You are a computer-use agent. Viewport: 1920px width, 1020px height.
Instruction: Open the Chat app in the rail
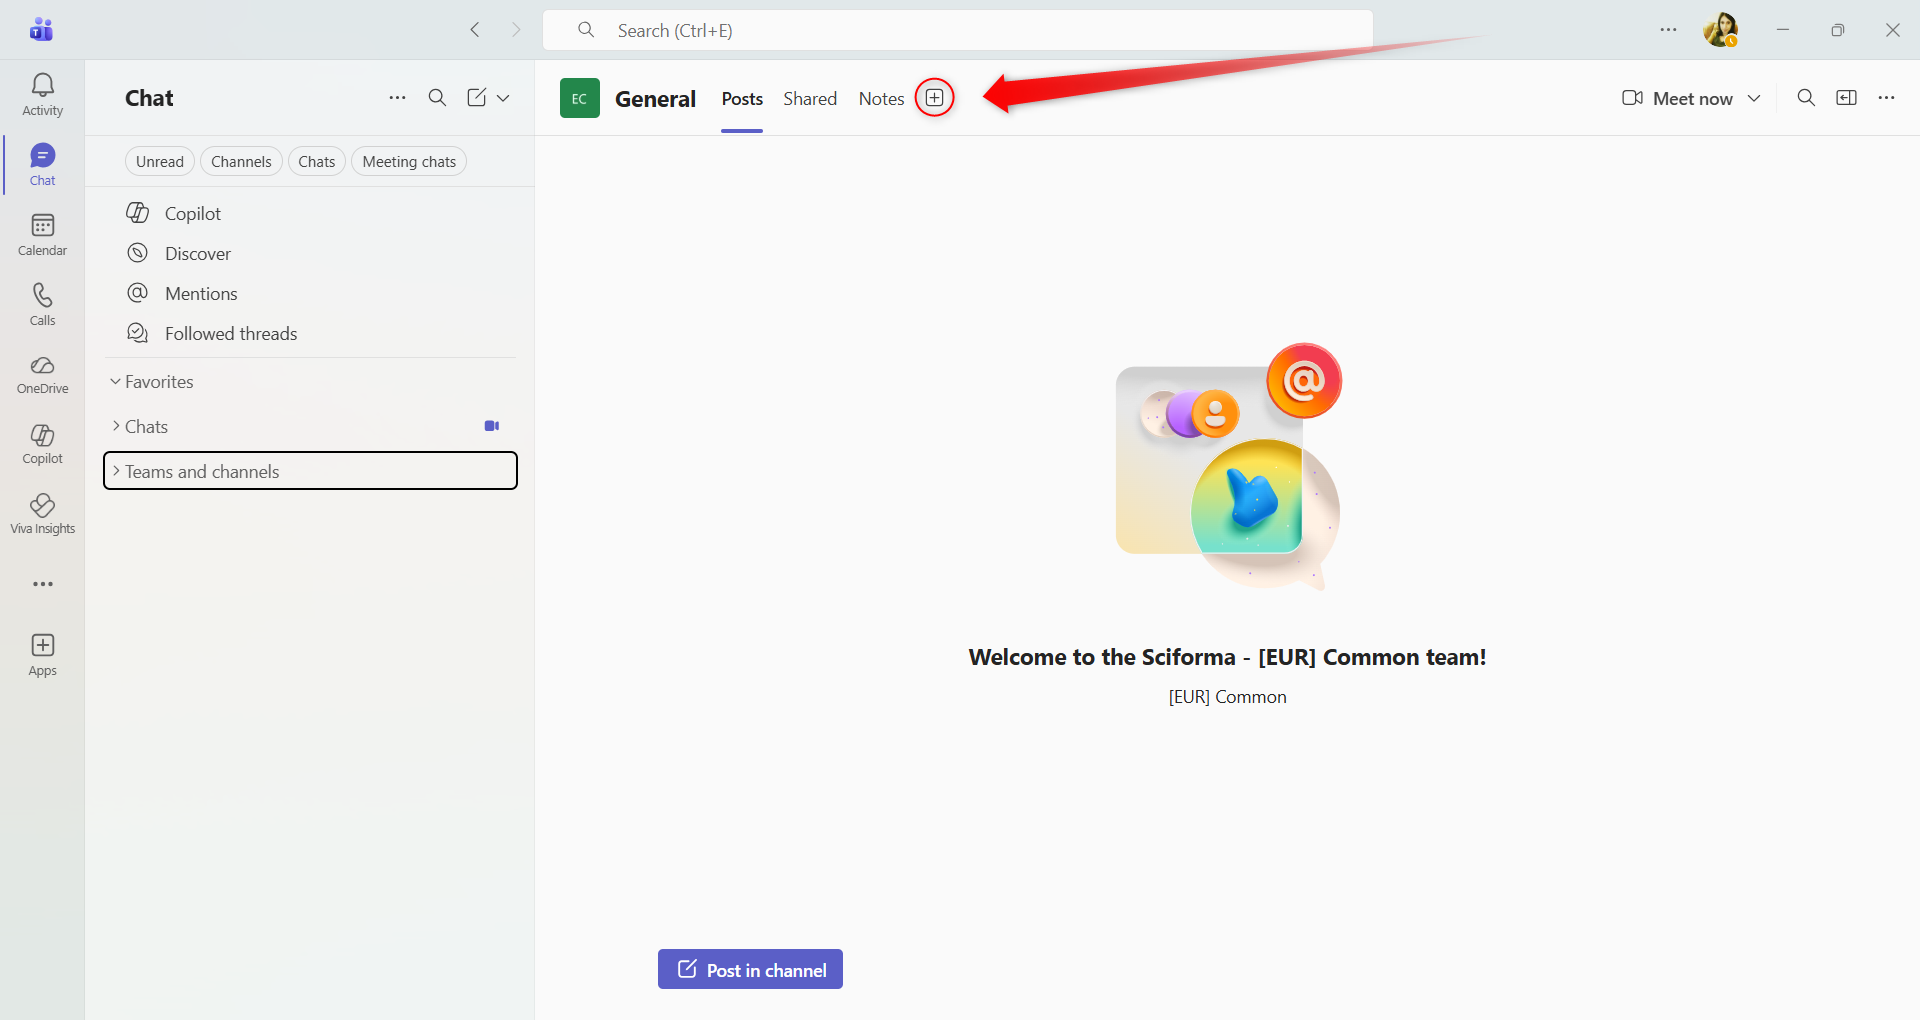click(x=42, y=165)
